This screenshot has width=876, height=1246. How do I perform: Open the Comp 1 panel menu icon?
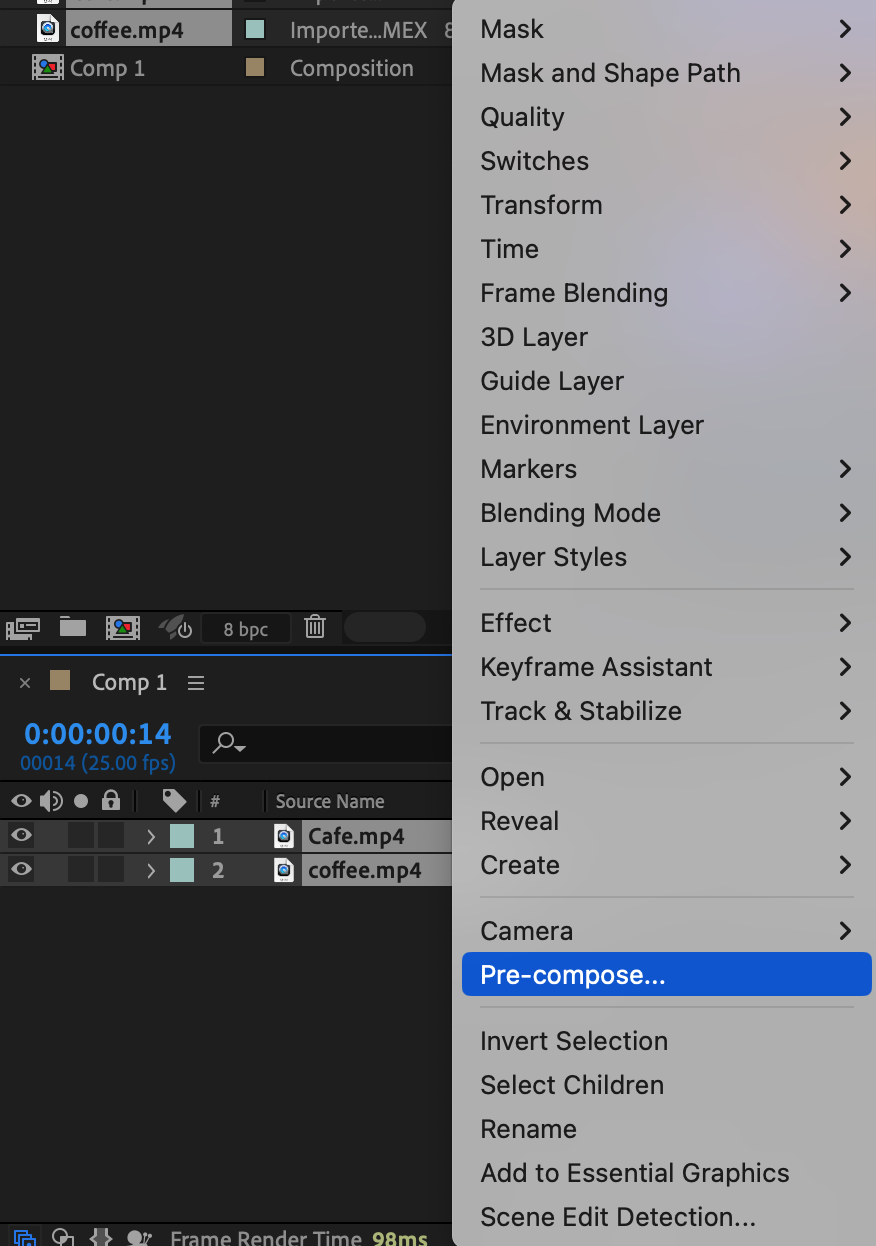(x=196, y=683)
